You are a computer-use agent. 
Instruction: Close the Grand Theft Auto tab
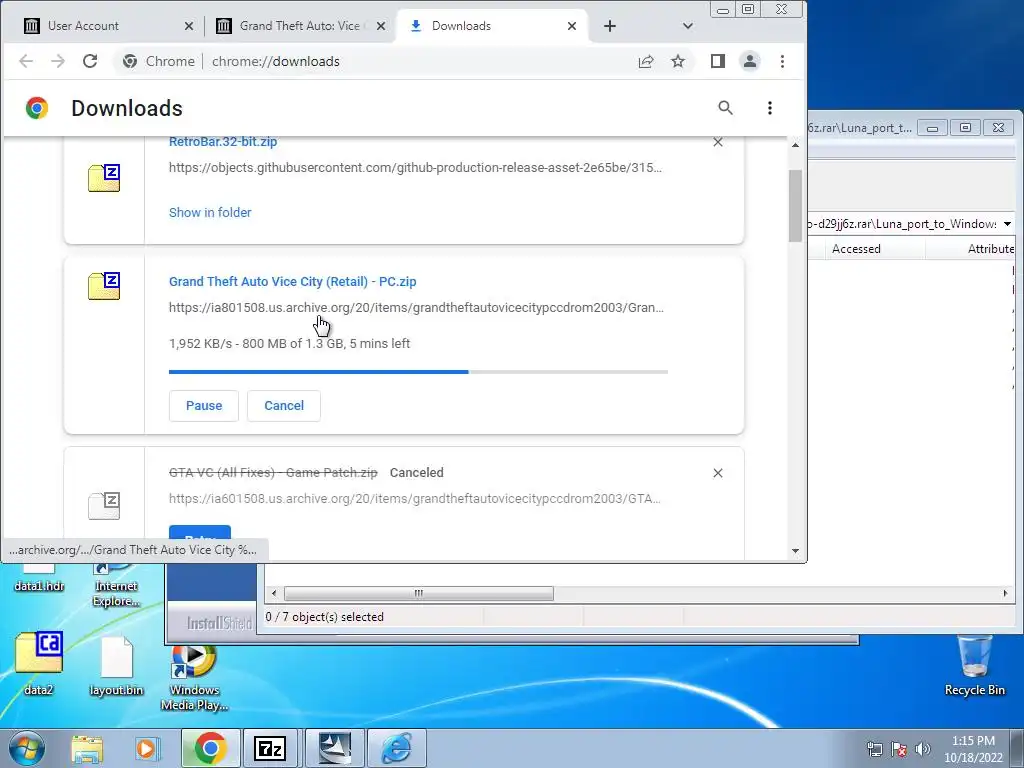click(x=381, y=26)
